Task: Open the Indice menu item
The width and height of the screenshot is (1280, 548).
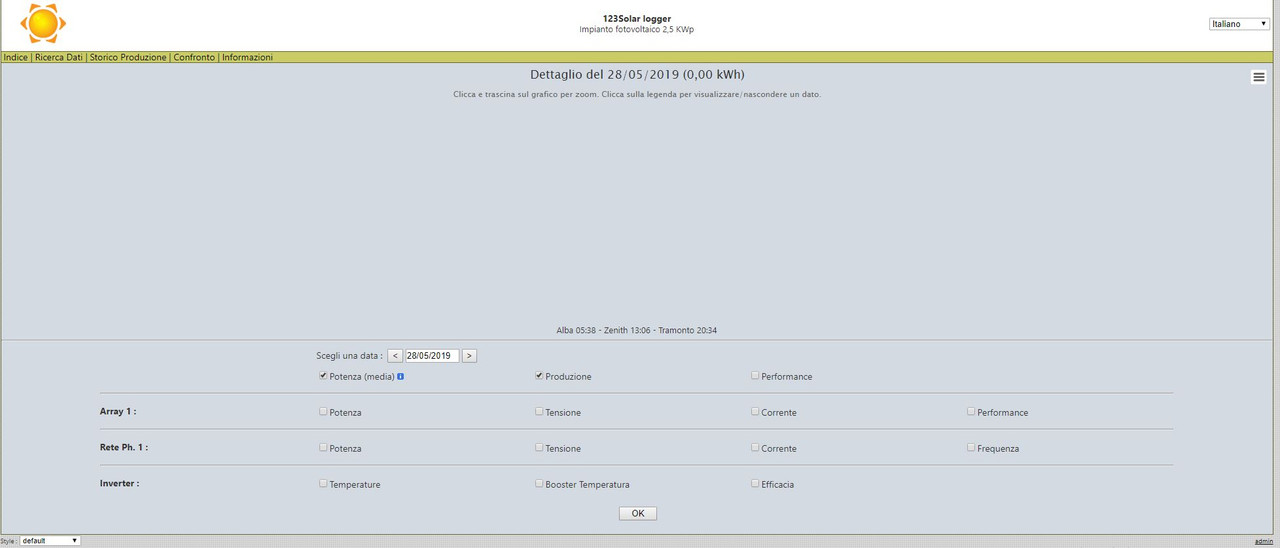Action: 16,58
